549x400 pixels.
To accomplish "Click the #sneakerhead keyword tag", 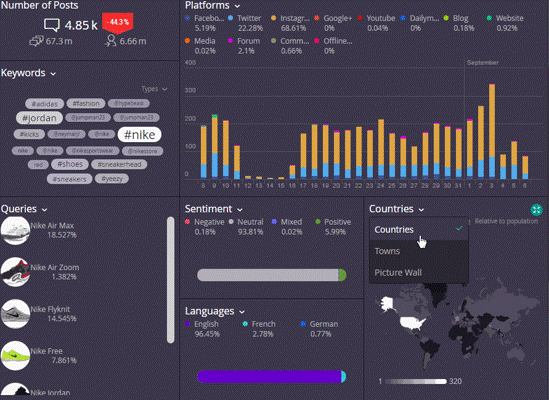I will tap(119, 164).
